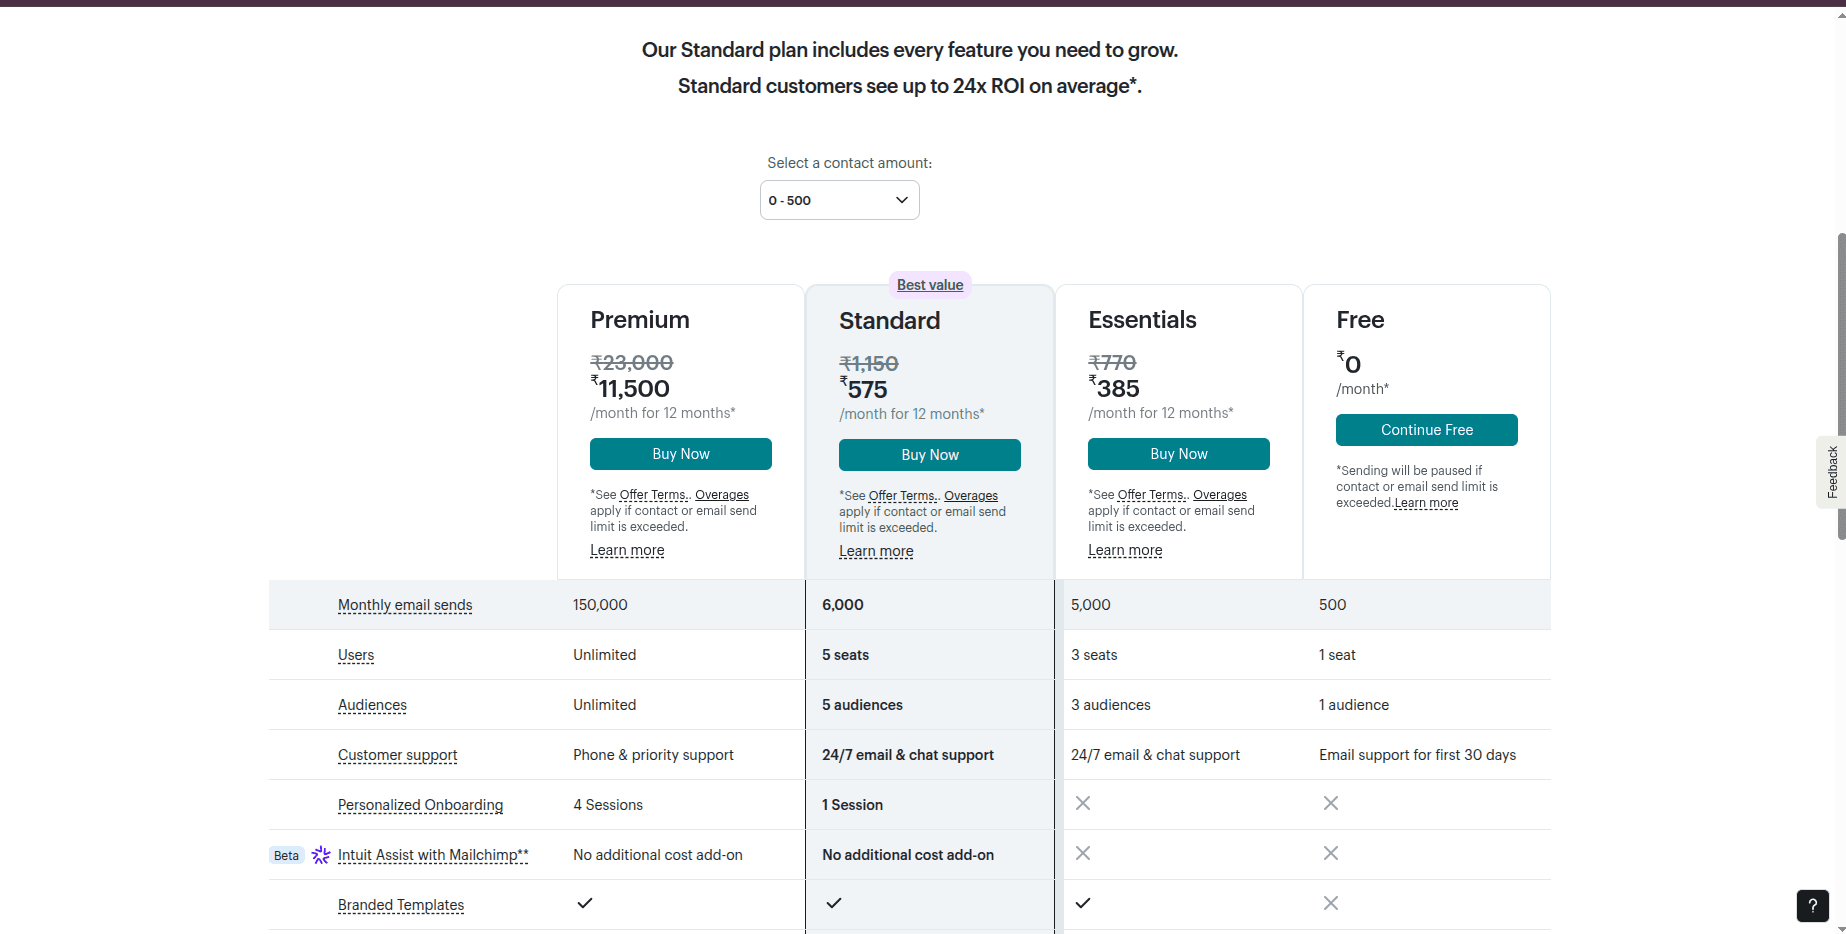Click the help question mark icon

pos(1812,905)
